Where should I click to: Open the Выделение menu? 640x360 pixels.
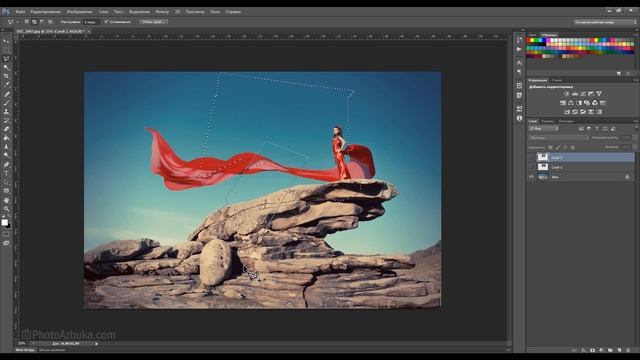139,12
